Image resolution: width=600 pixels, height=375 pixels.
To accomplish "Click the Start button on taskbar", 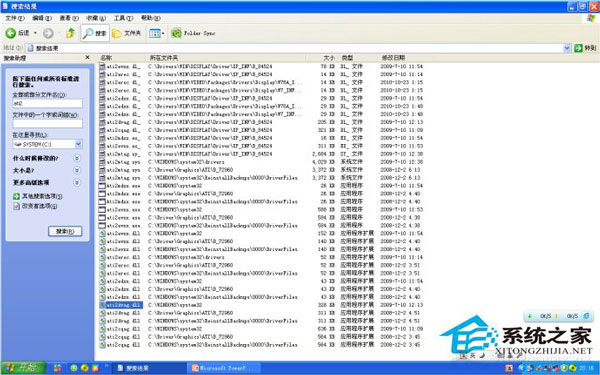I will (x=23, y=368).
